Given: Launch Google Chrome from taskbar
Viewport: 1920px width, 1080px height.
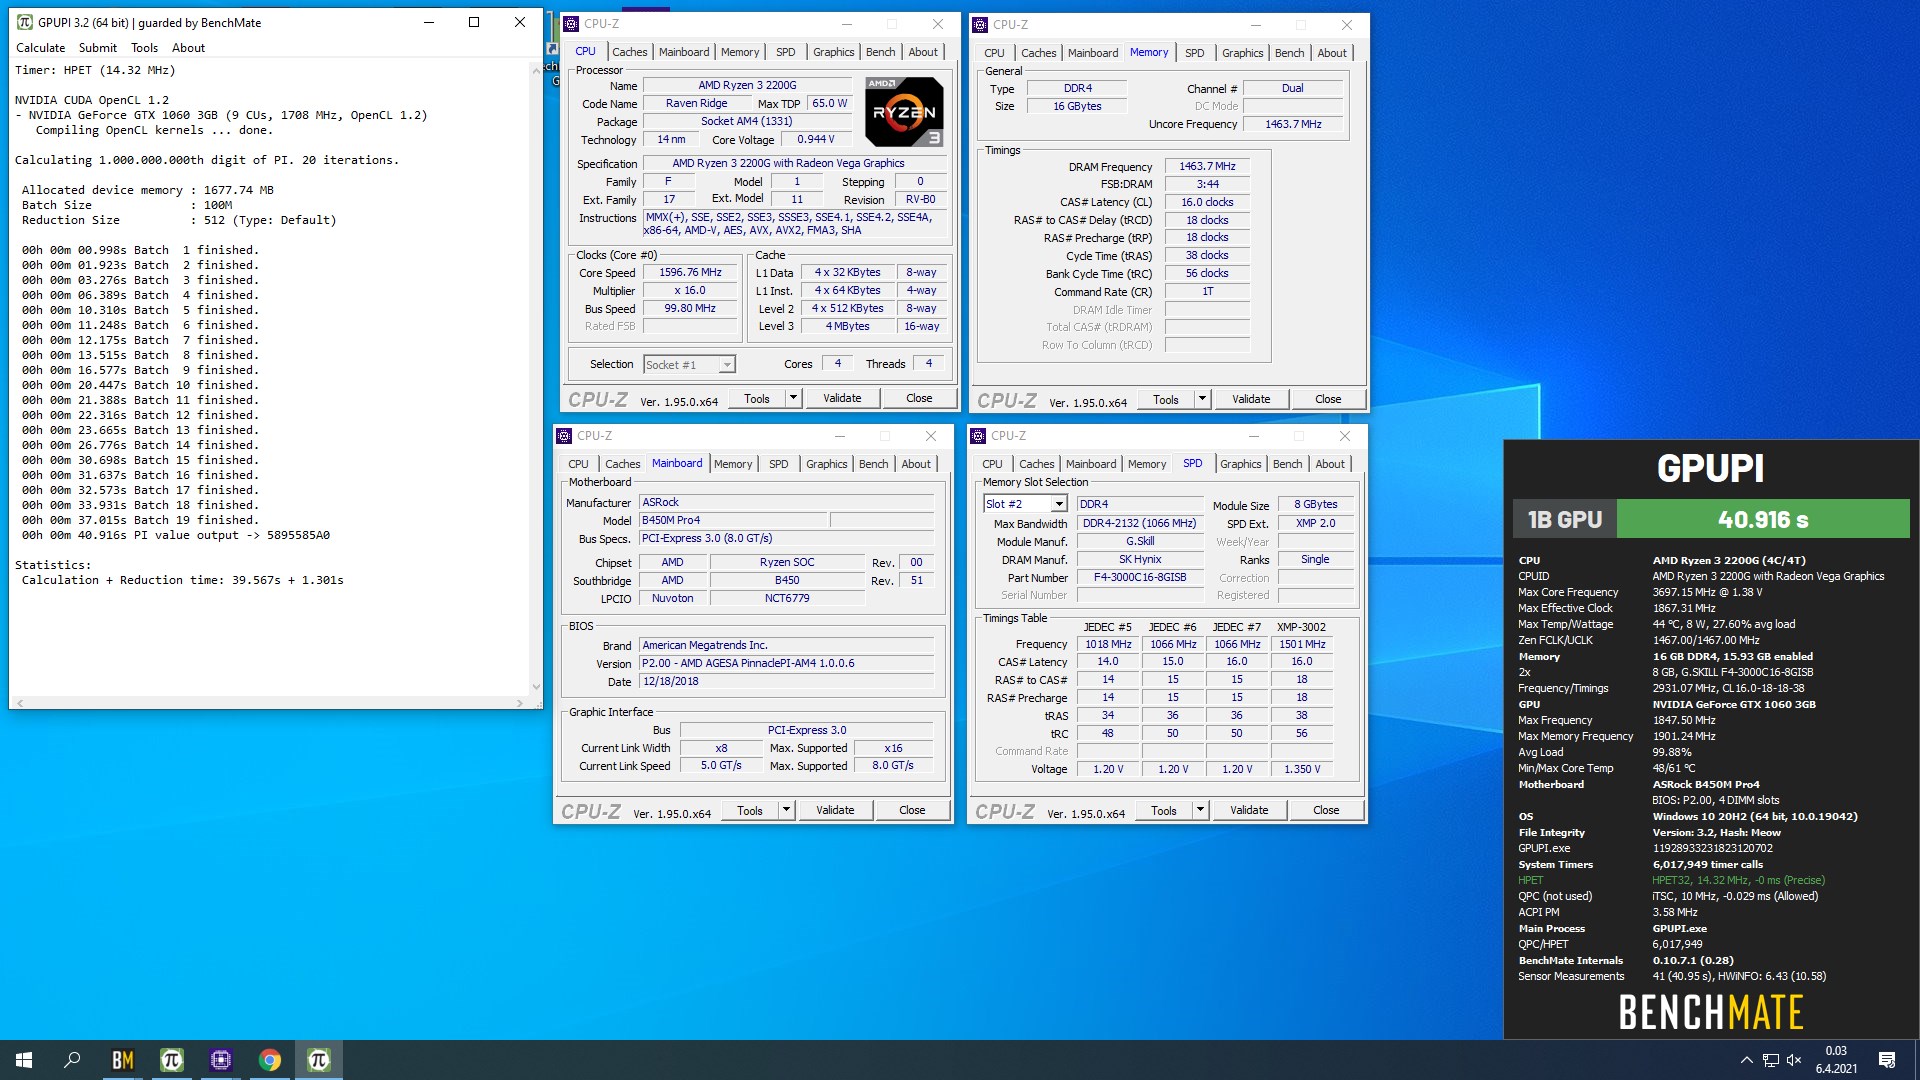Looking at the screenshot, I should (269, 1060).
